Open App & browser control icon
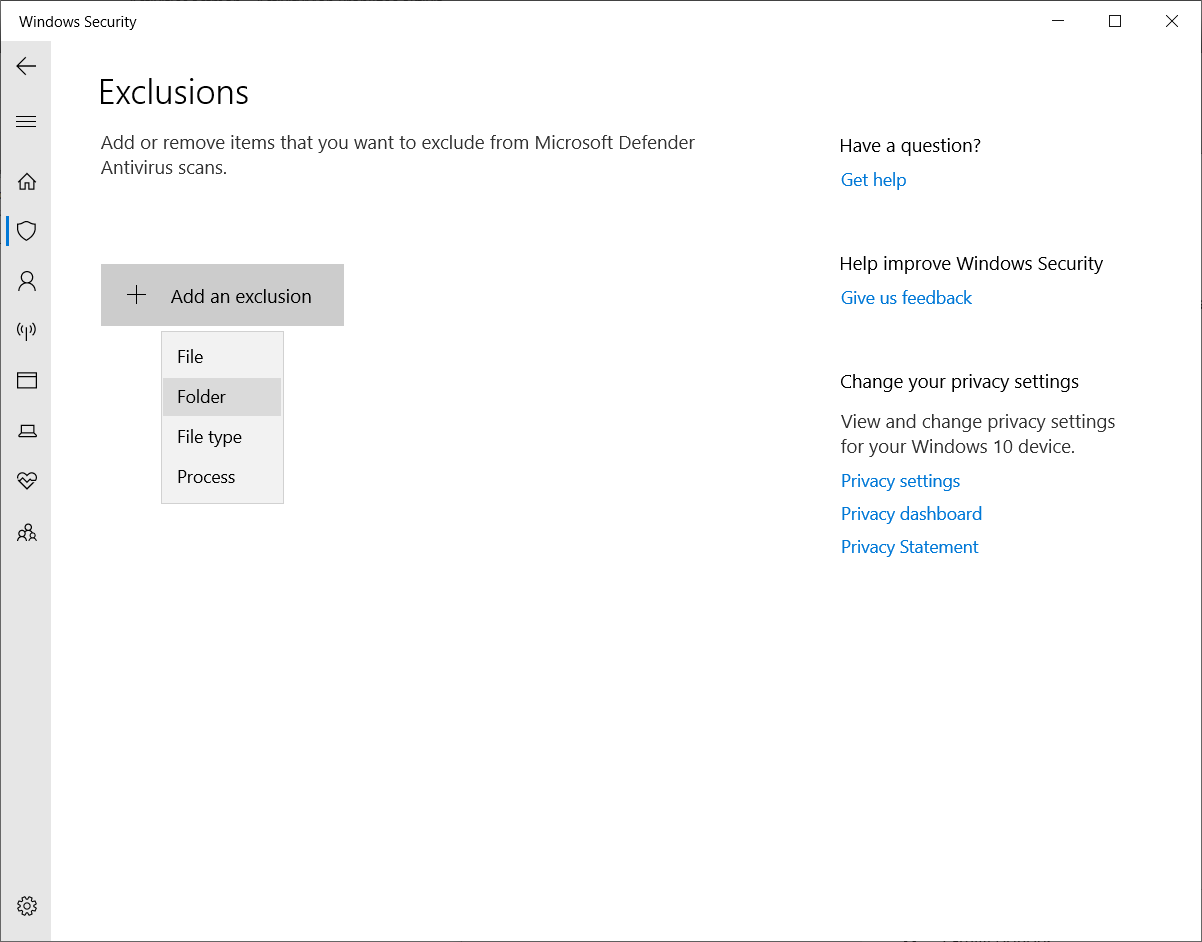The image size is (1202, 942). click(27, 380)
